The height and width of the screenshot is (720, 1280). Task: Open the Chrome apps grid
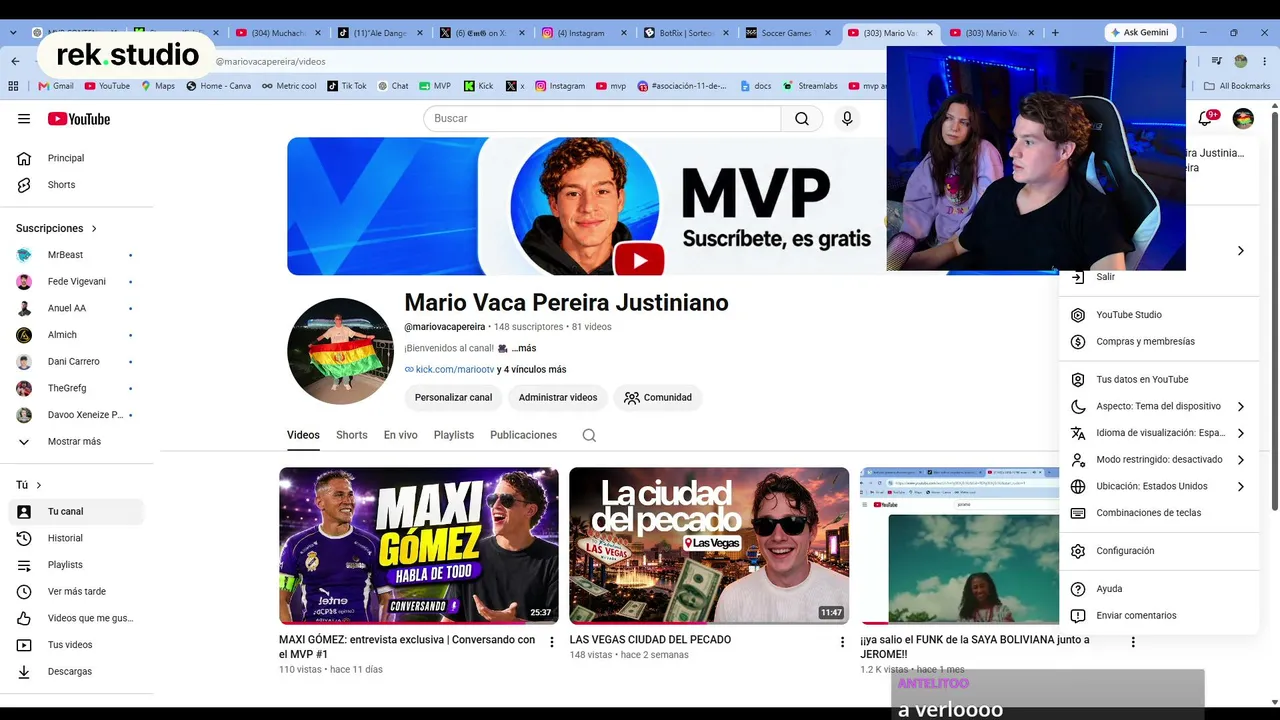14,86
